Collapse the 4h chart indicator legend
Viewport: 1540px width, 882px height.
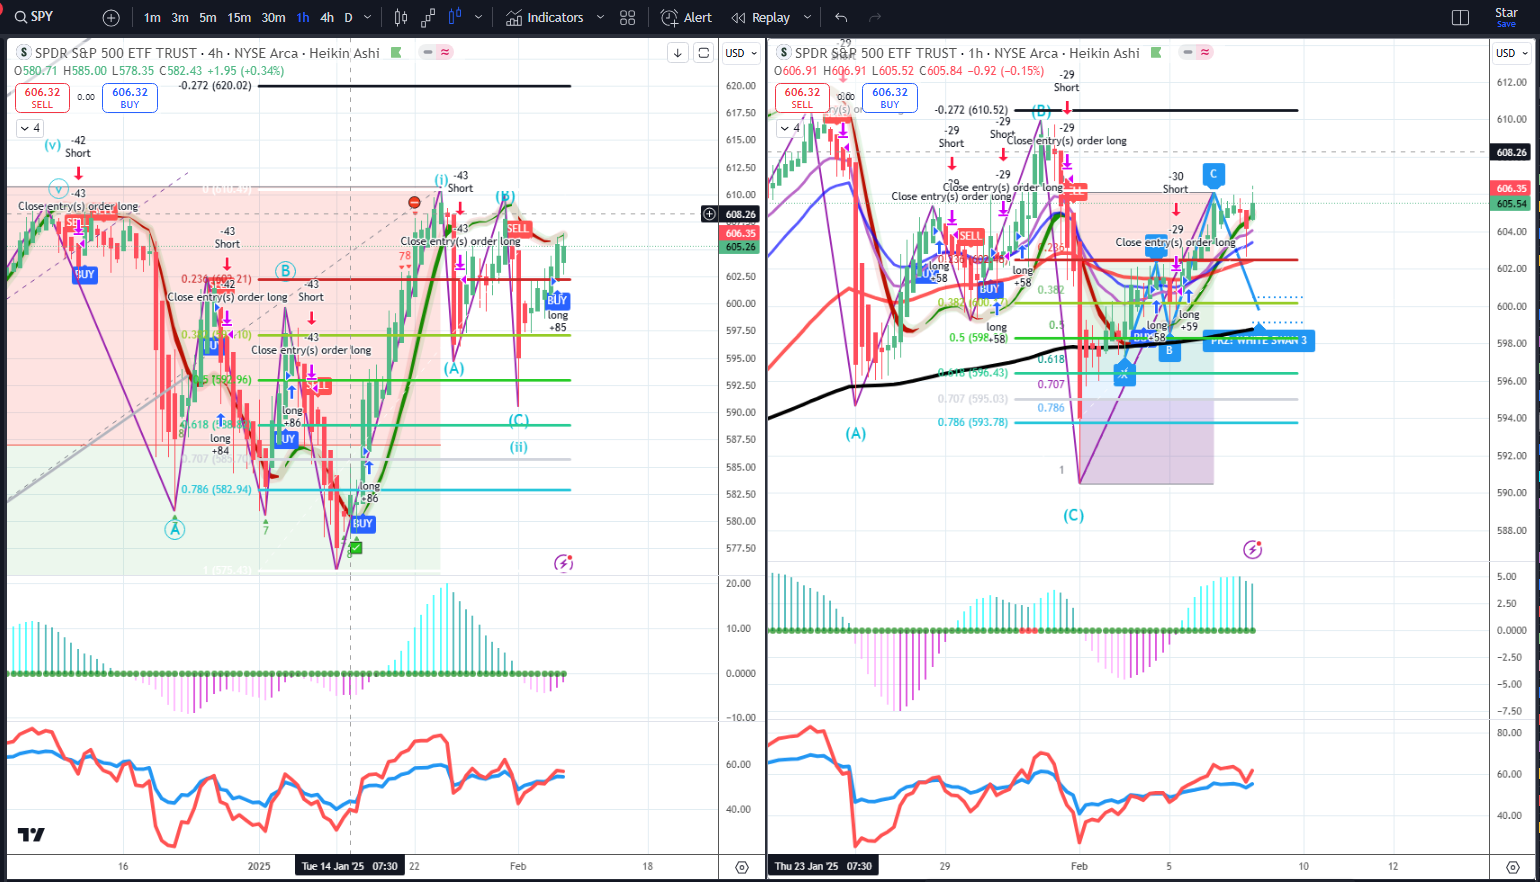(30, 128)
